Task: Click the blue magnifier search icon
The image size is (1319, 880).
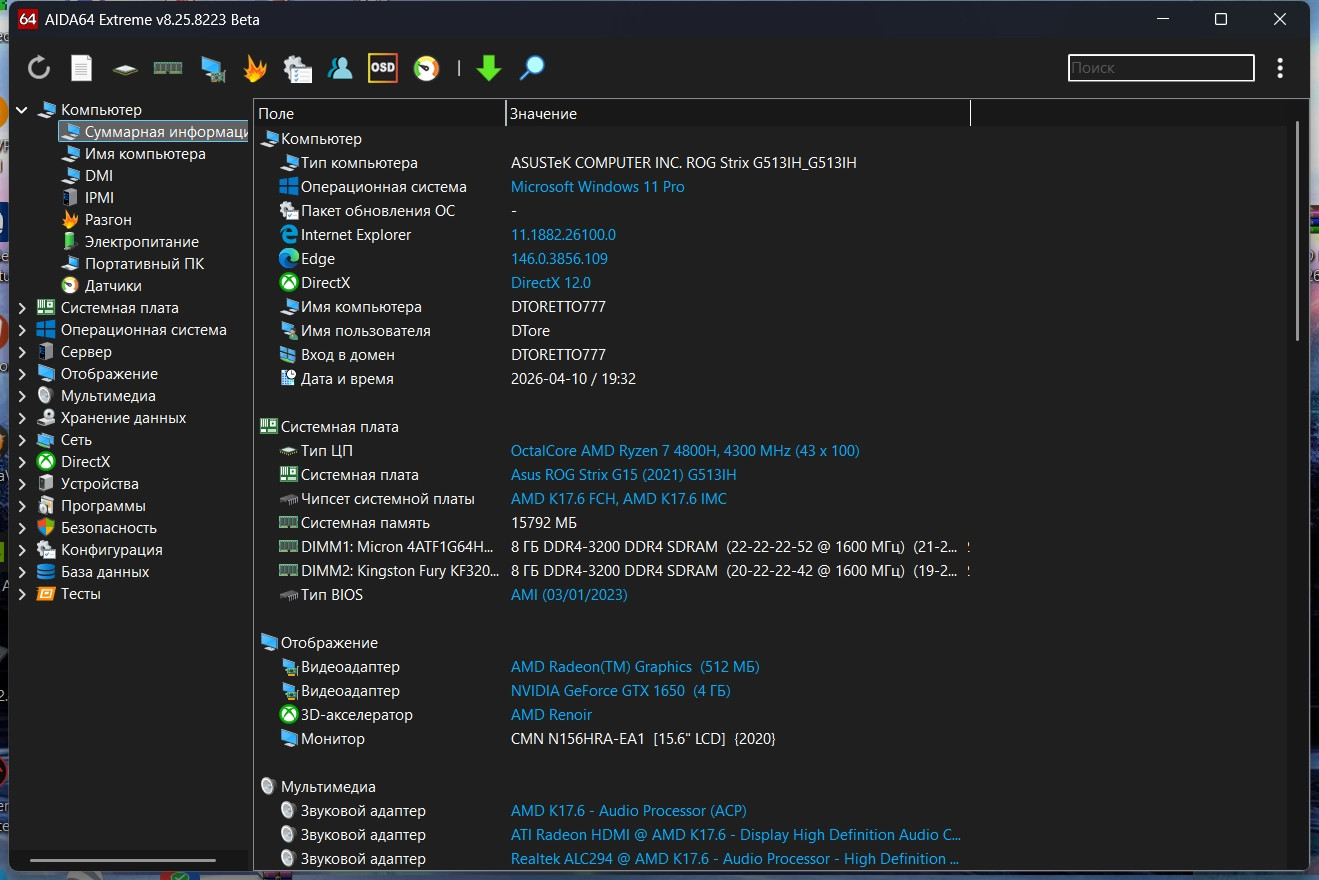Action: [532, 68]
